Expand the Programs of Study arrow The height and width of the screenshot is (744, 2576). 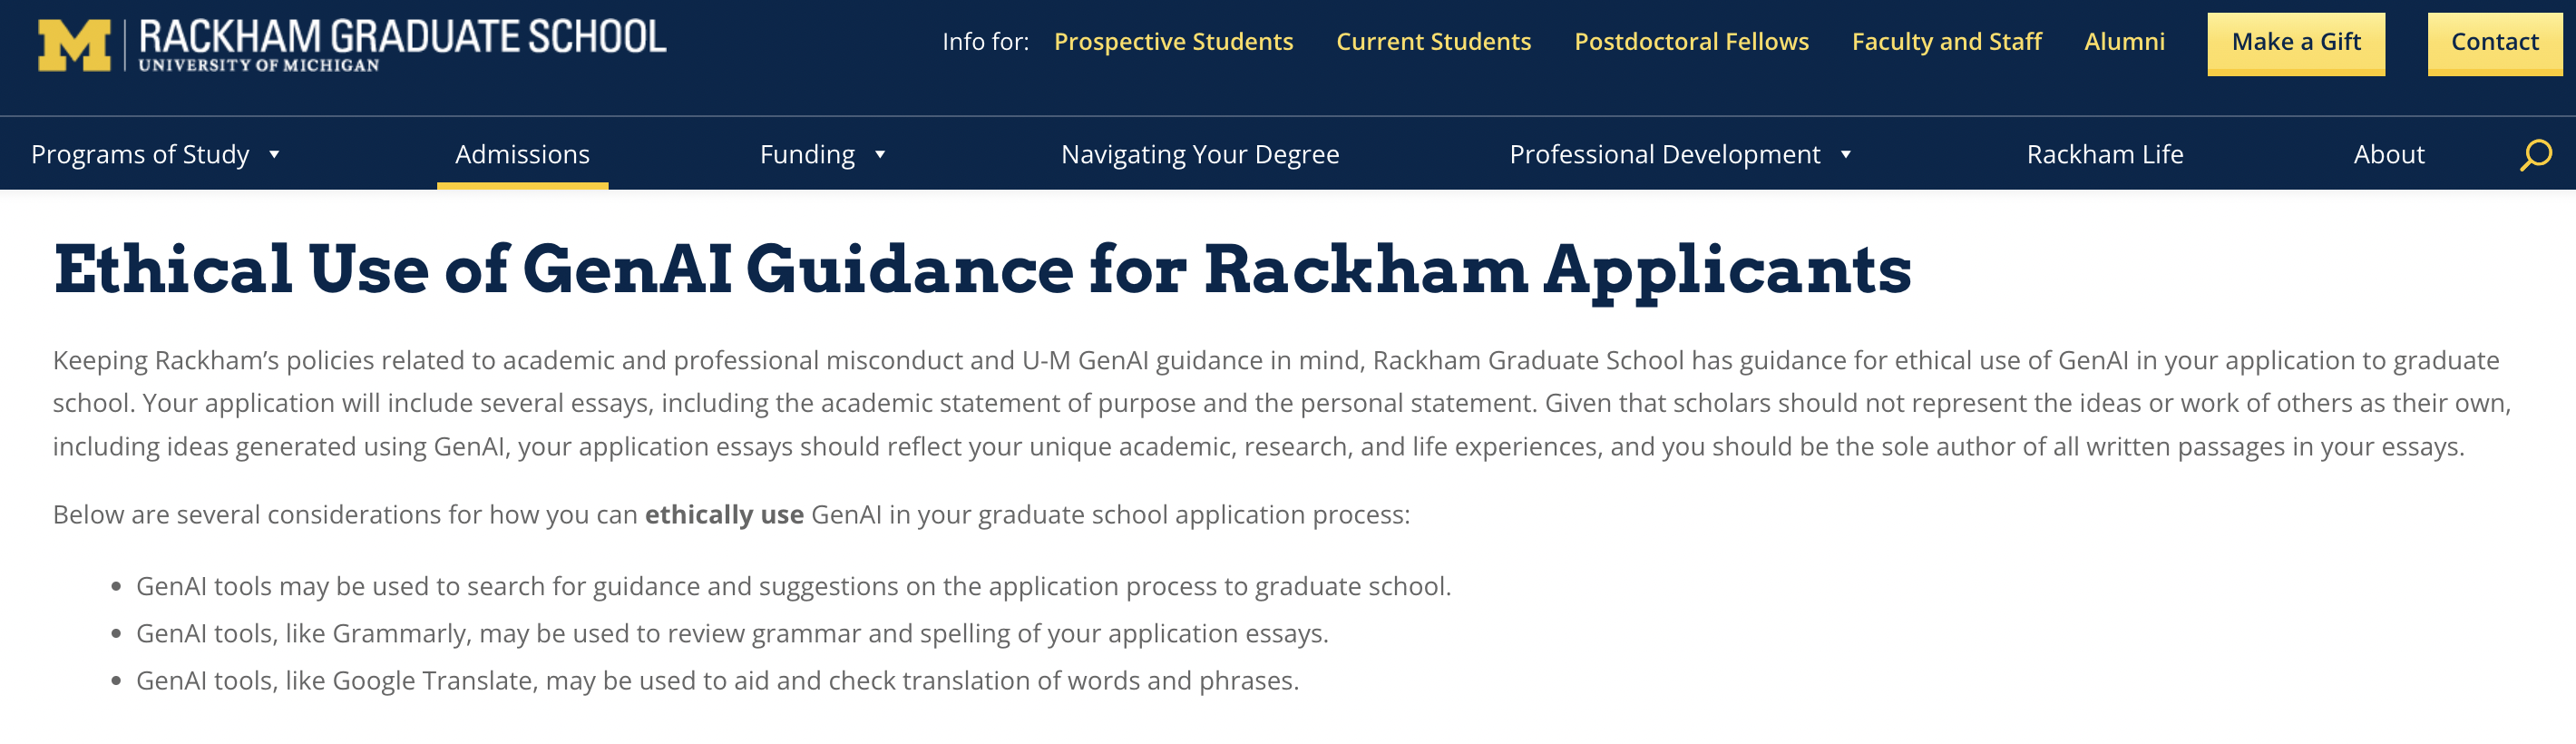(x=274, y=155)
